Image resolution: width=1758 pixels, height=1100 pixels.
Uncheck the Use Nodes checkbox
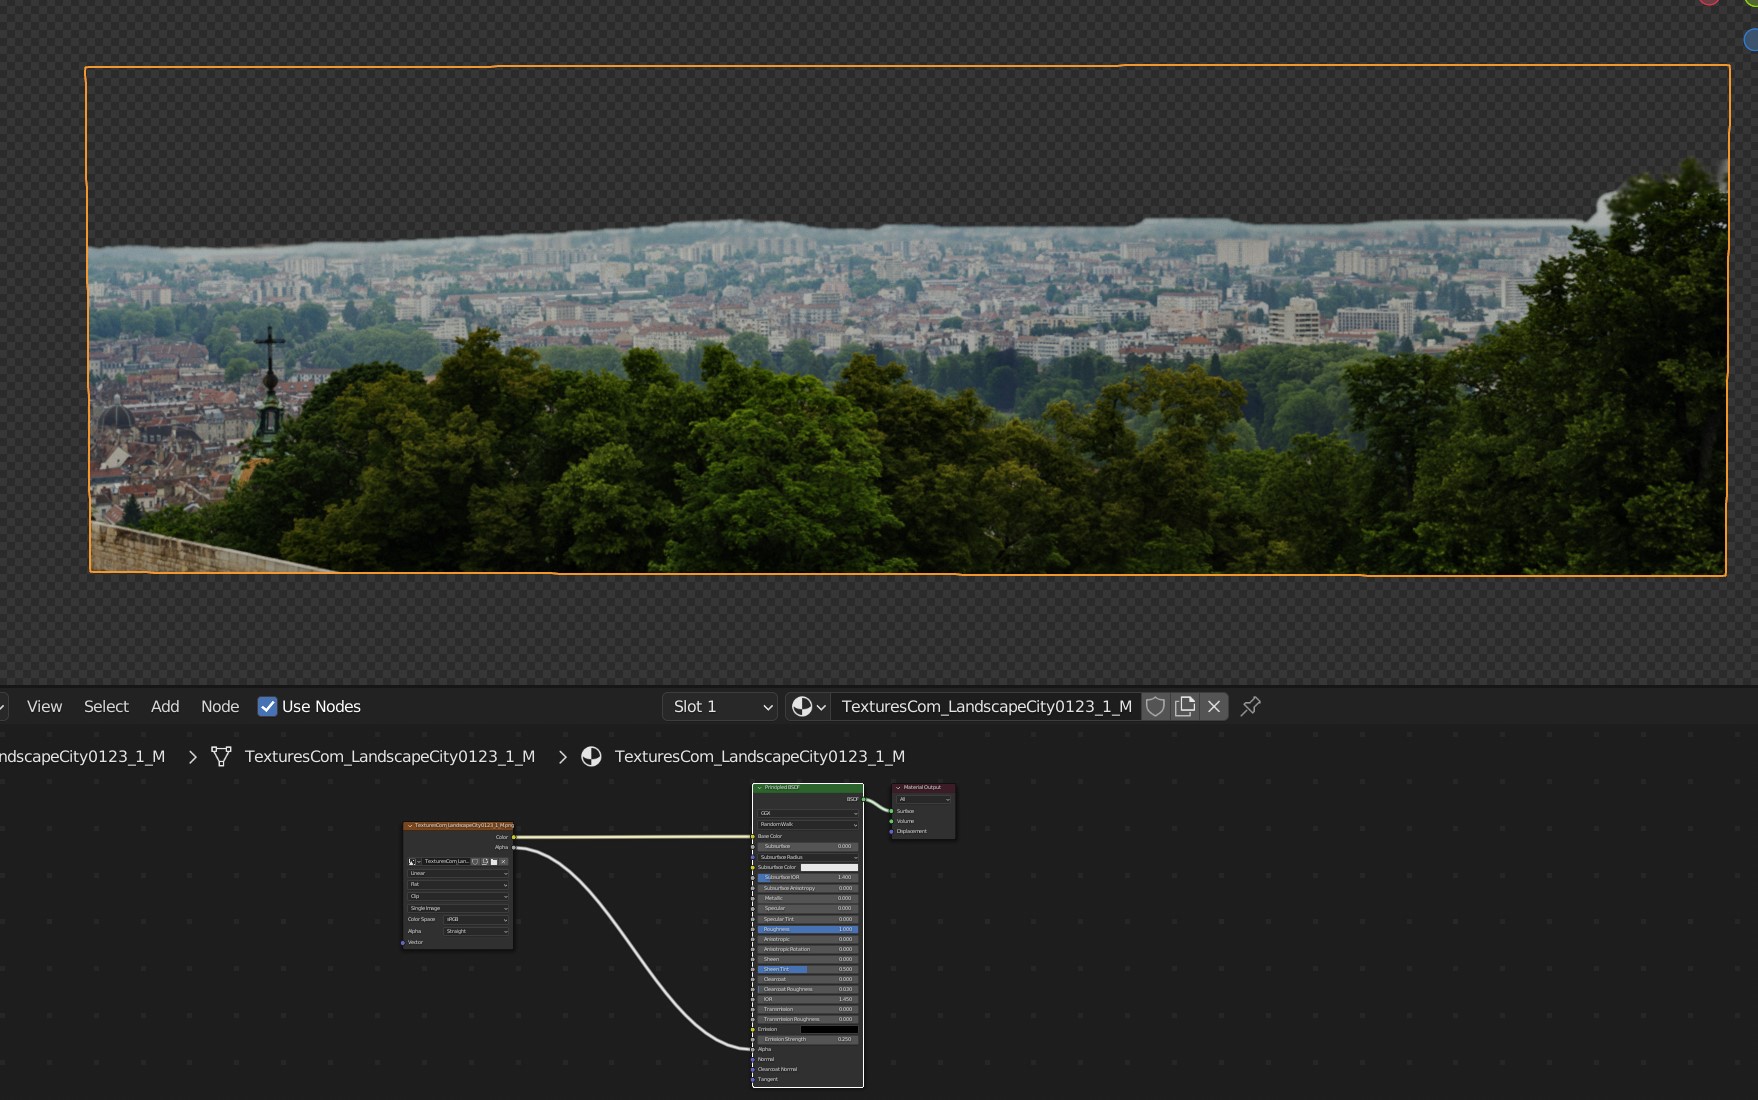[268, 707]
